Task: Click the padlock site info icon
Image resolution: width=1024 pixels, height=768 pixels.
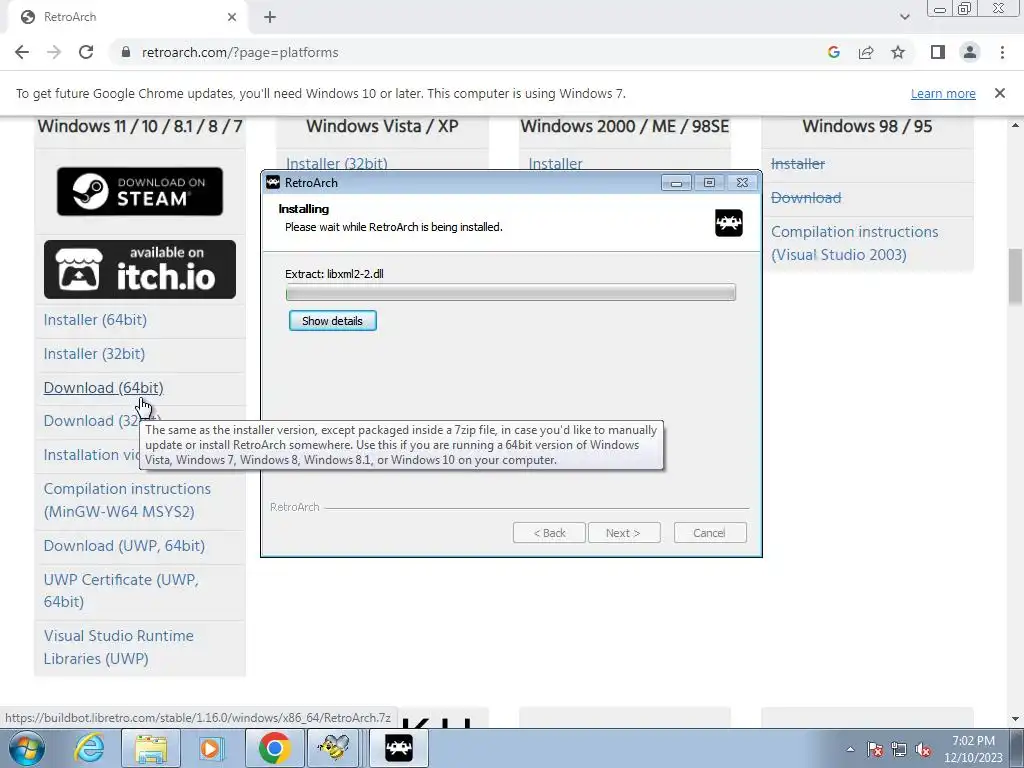Action: [126, 52]
